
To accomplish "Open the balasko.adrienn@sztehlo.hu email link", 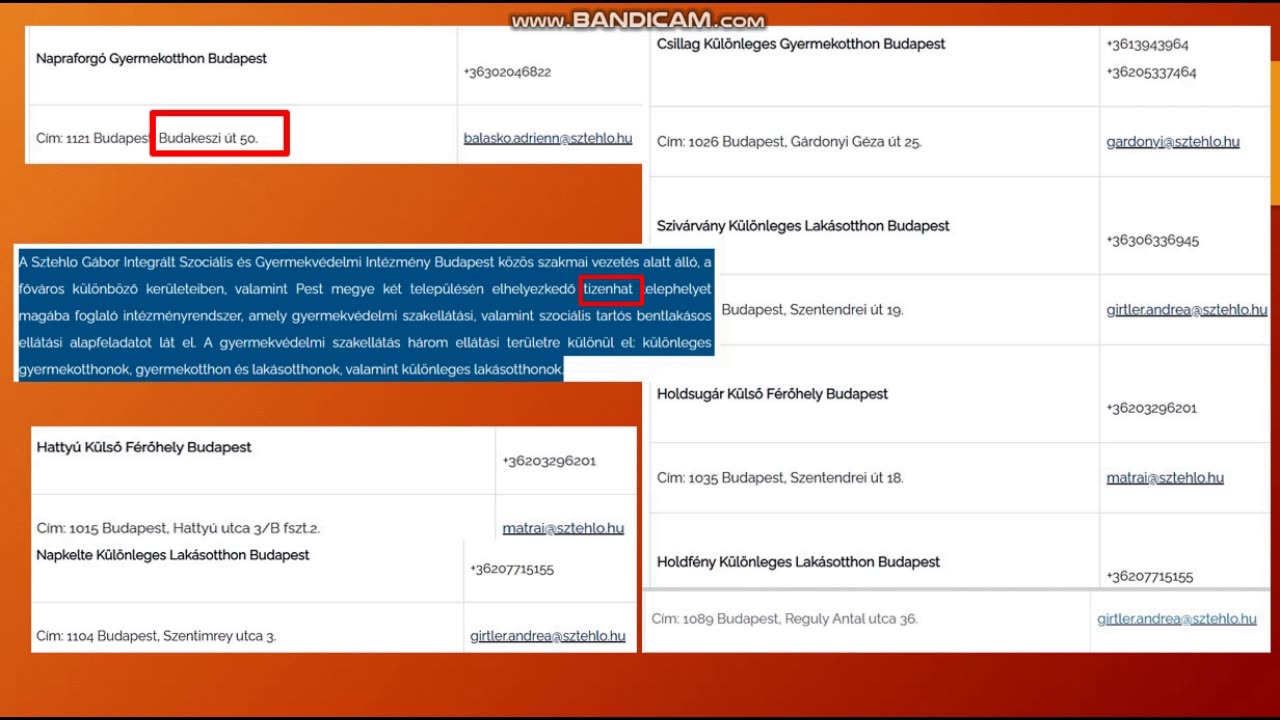I will pos(548,138).
